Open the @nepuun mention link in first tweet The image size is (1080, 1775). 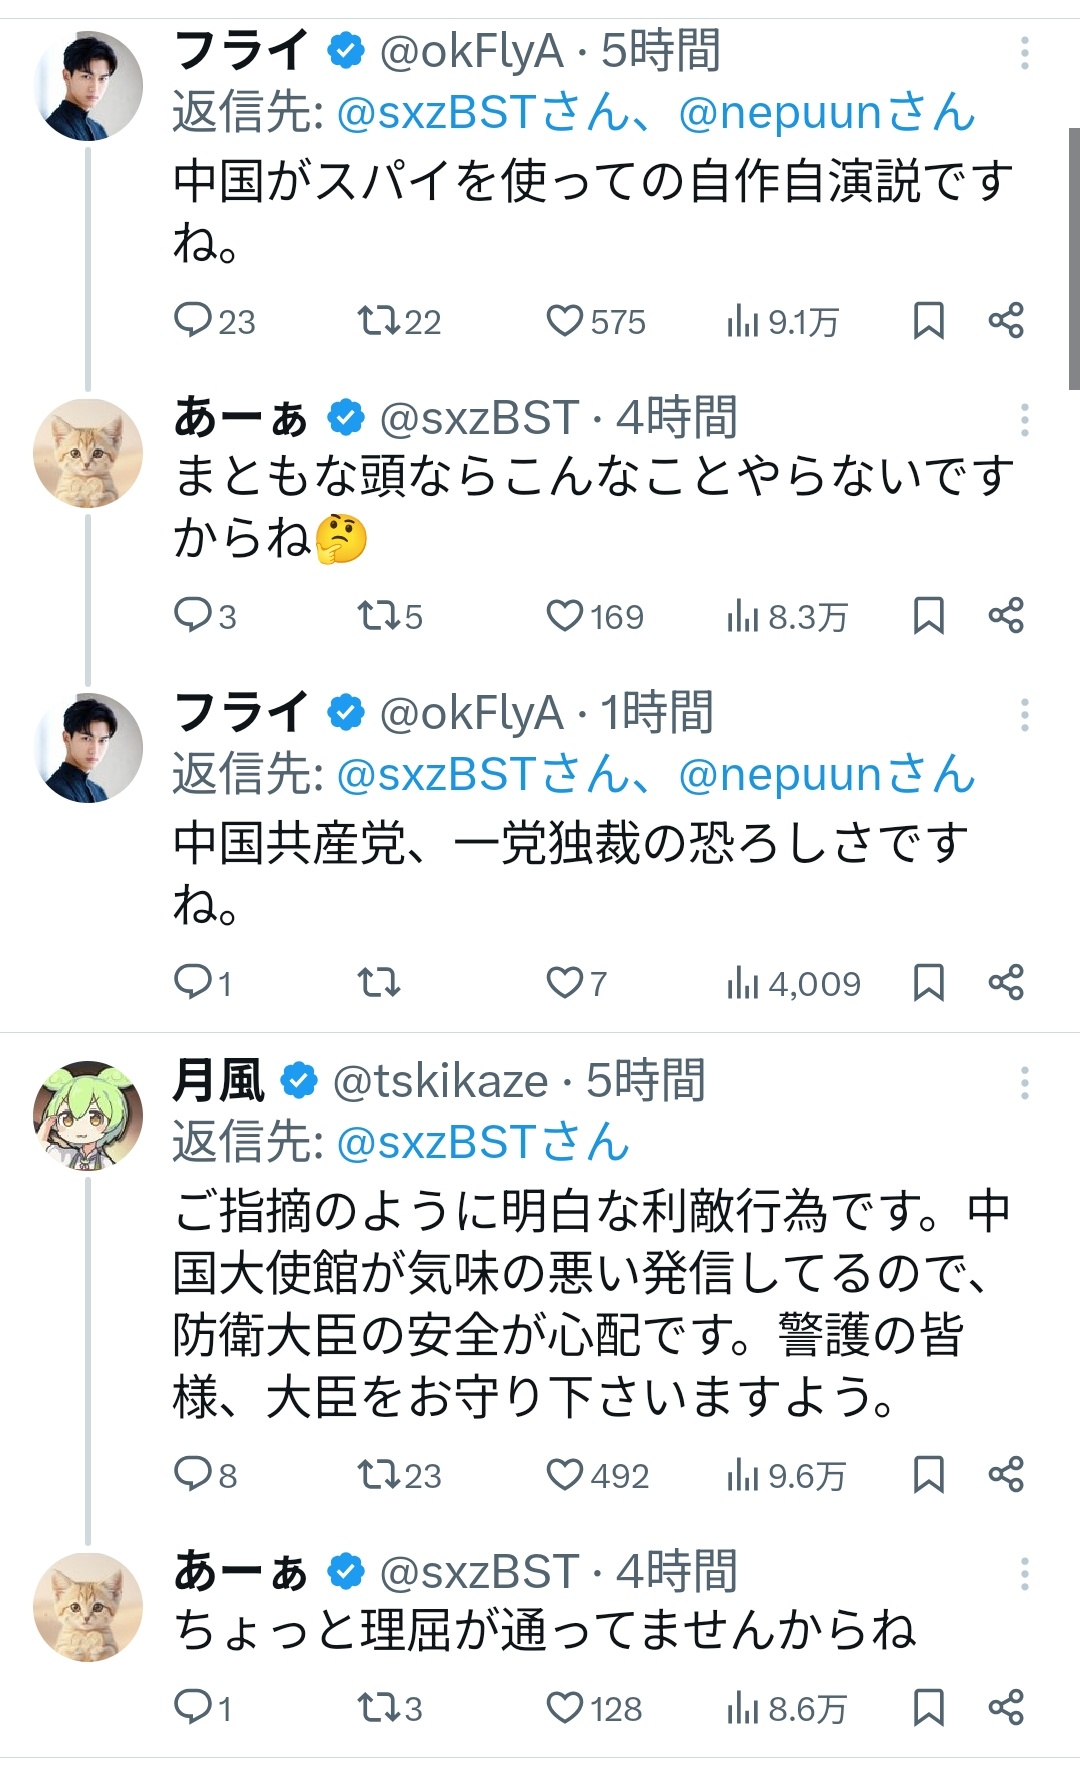click(x=826, y=113)
